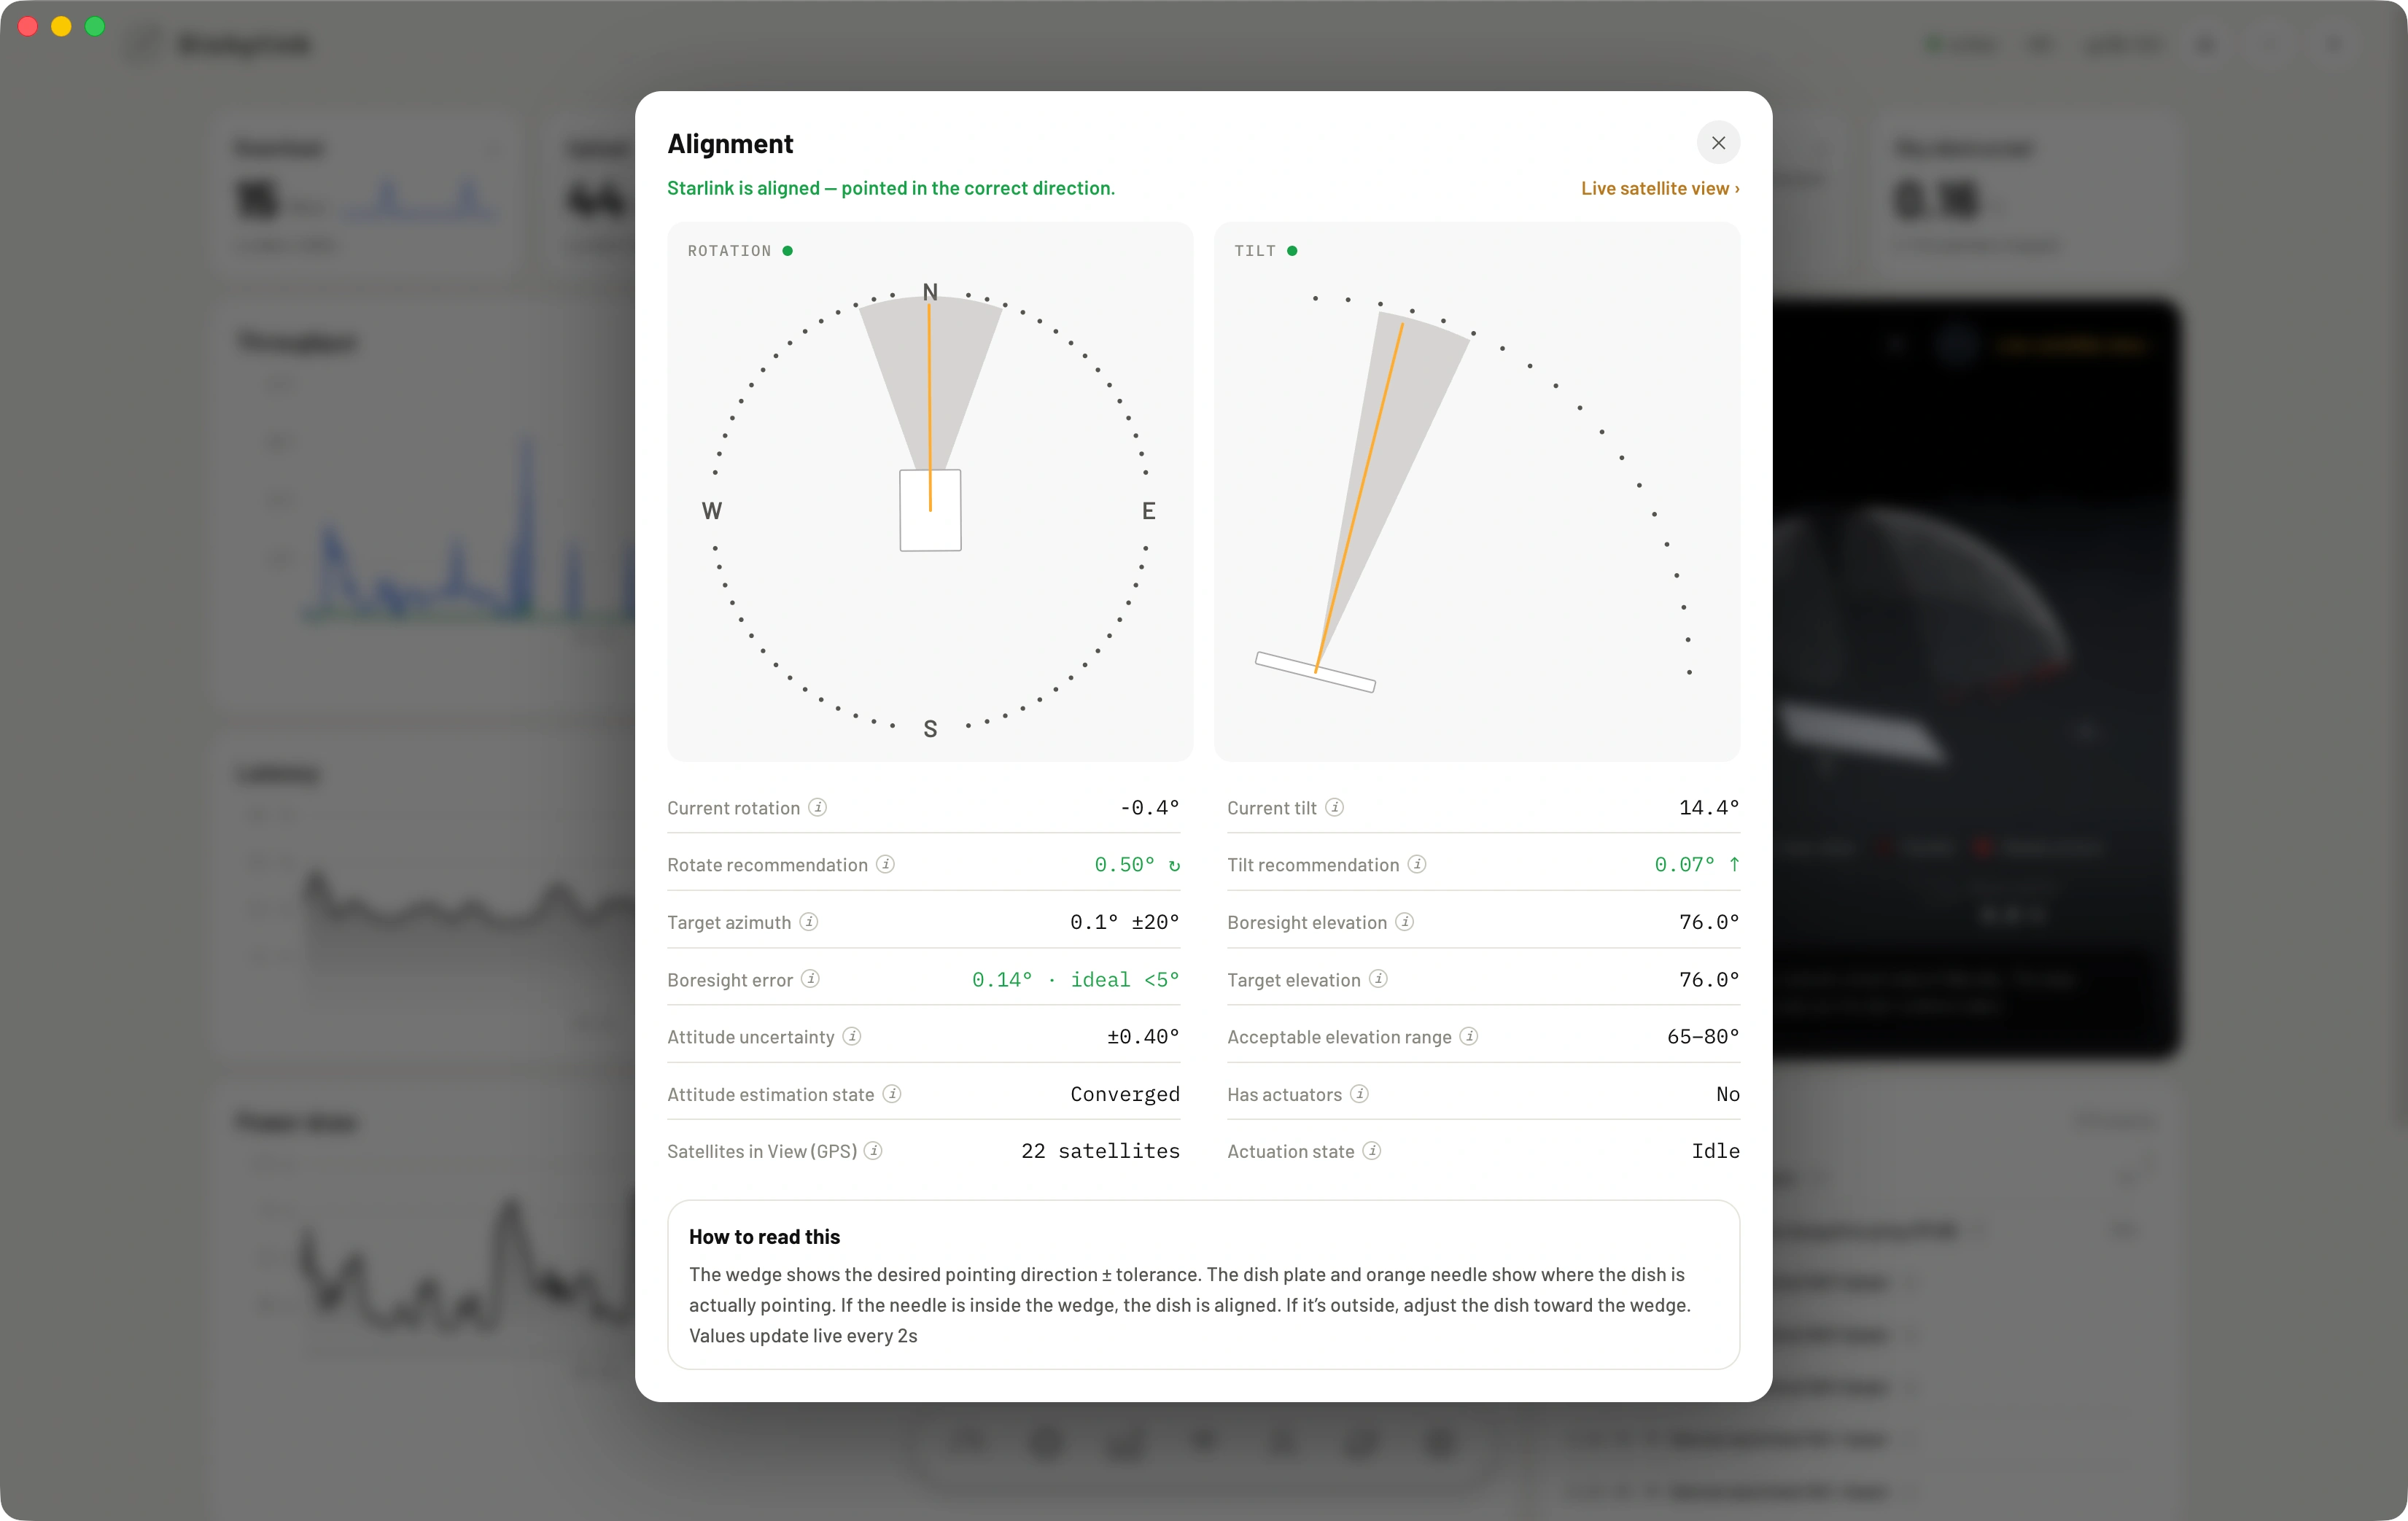This screenshot has height=1521, width=2408.
Task: Click the green TILT status dot
Action: 1292,251
